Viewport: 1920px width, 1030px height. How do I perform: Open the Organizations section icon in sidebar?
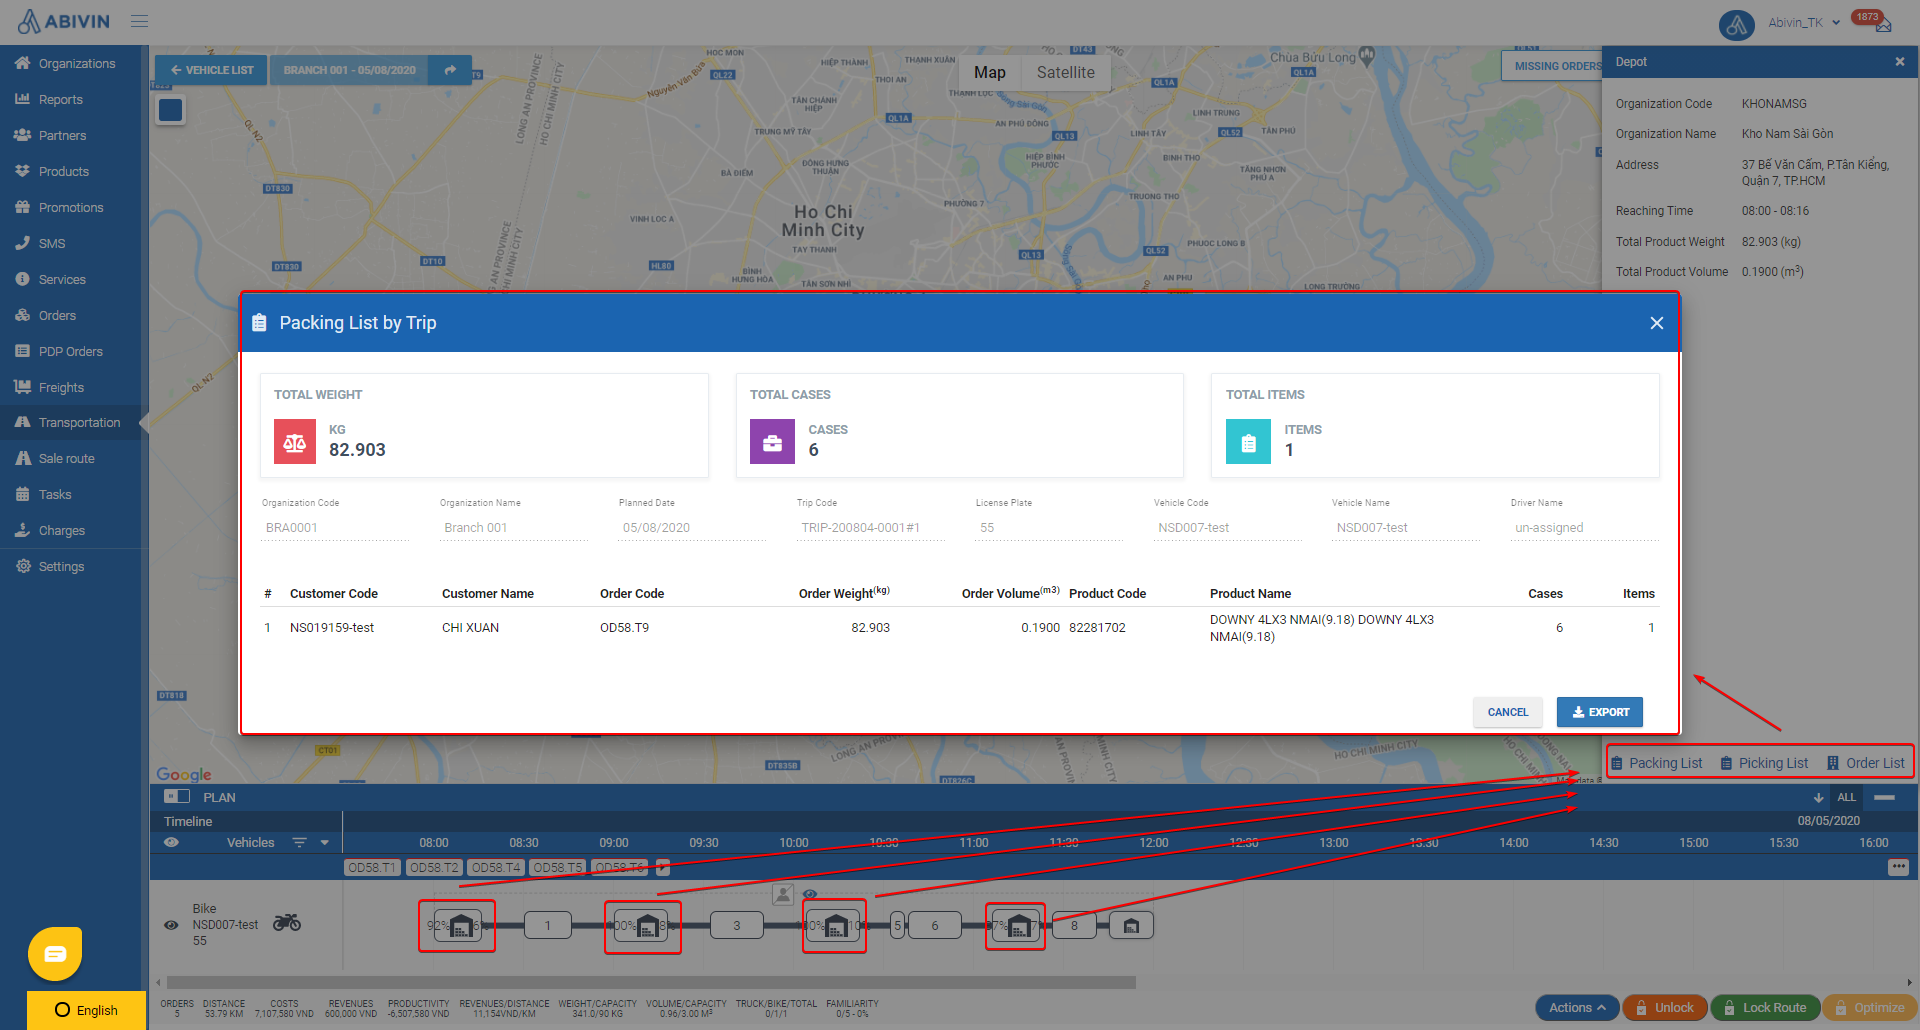tap(22, 63)
